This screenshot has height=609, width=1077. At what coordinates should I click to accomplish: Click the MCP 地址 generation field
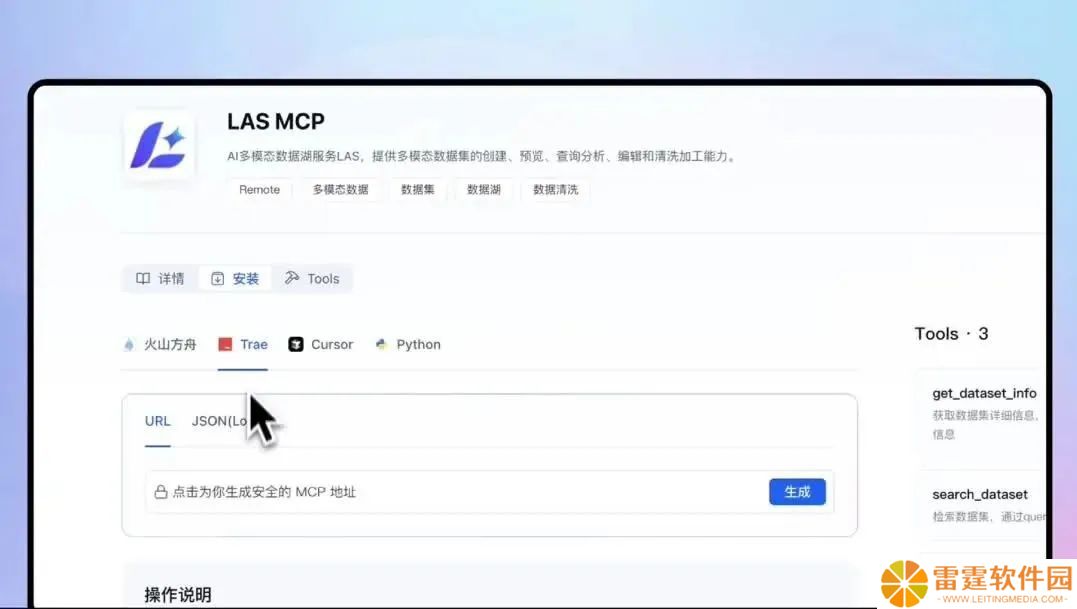pos(490,492)
